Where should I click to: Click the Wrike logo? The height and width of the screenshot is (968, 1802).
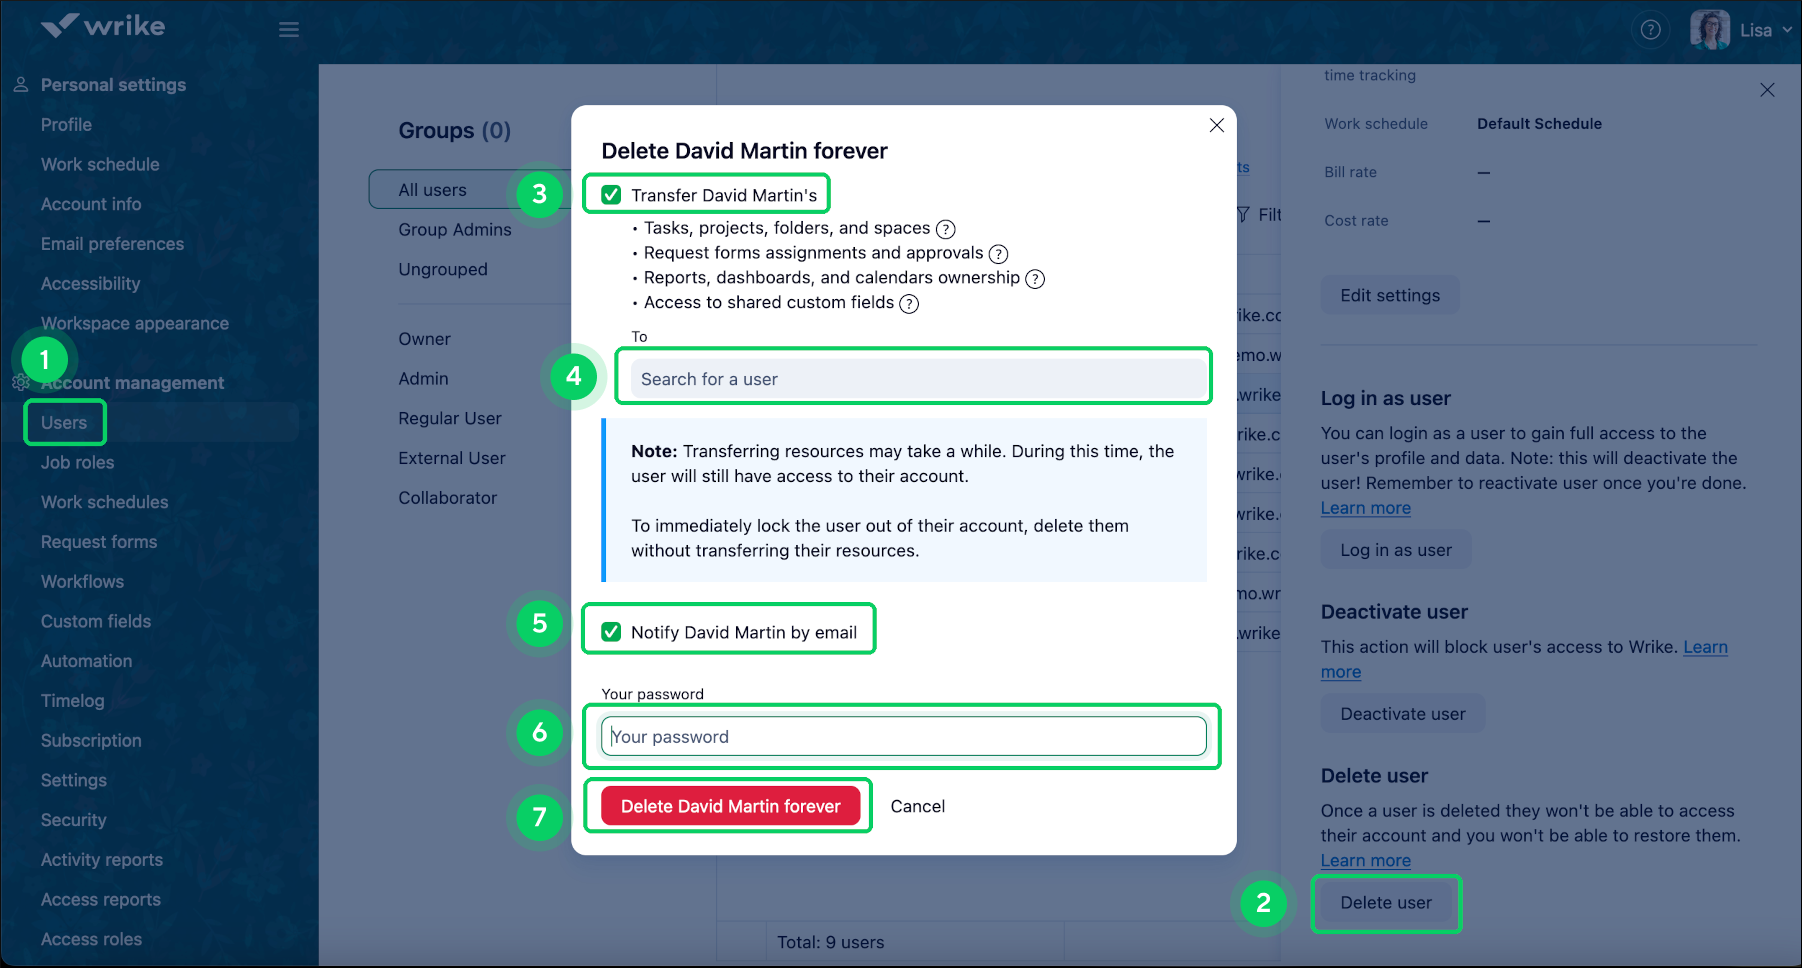[x=105, y=26]
